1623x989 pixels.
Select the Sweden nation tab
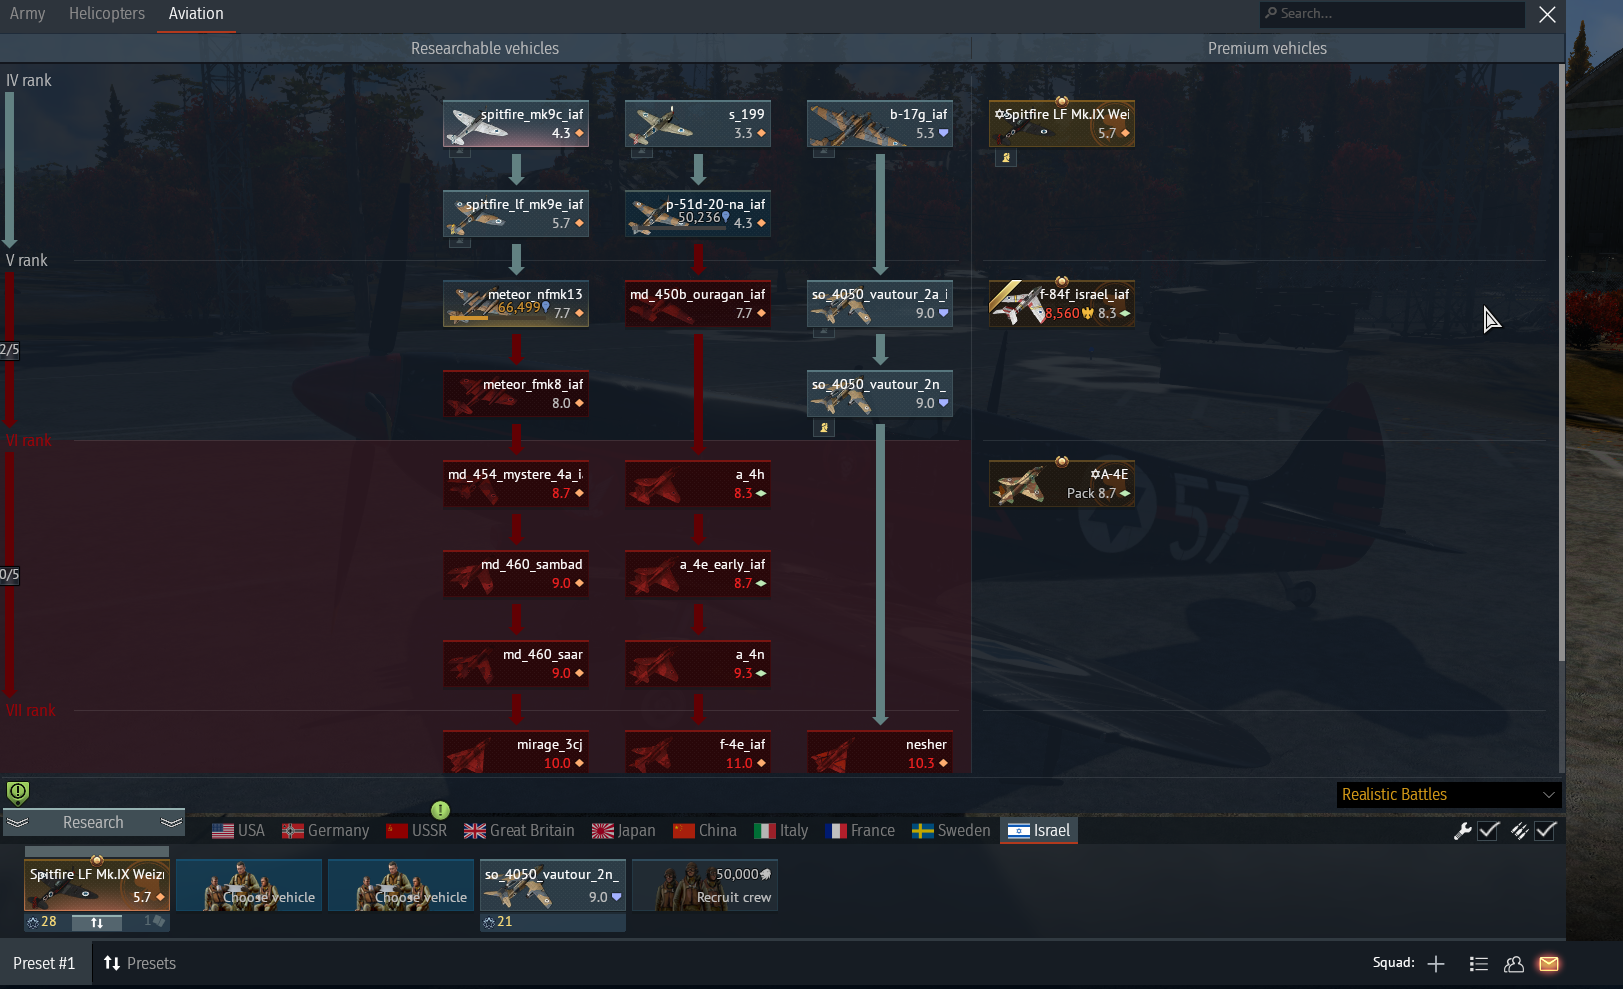(951, 831)
